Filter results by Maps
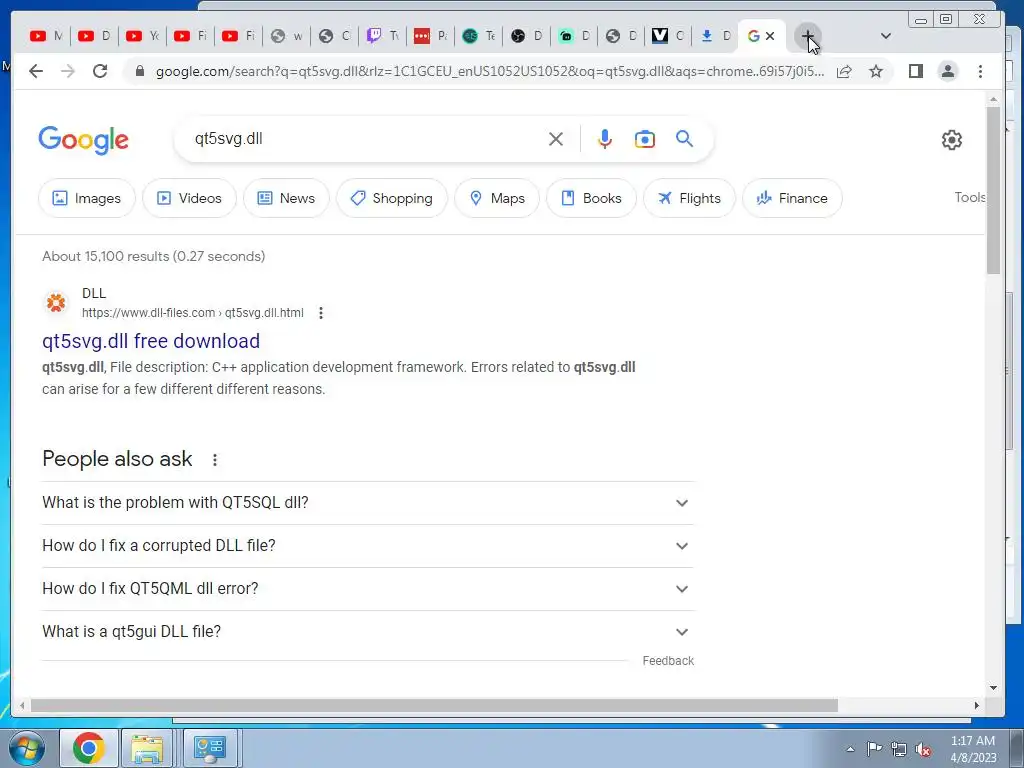Screen dimensions: 1024x768 [497, 198]
